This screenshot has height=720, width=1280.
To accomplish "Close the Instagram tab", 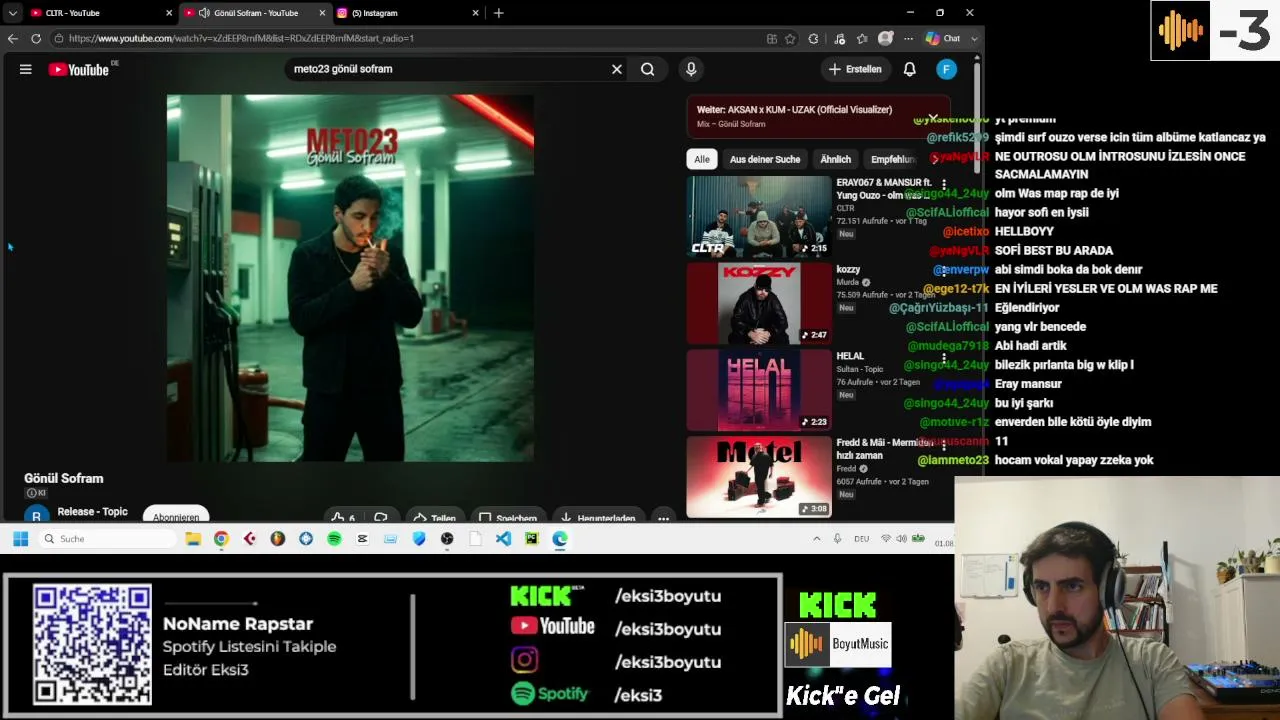I will point(475,13).
